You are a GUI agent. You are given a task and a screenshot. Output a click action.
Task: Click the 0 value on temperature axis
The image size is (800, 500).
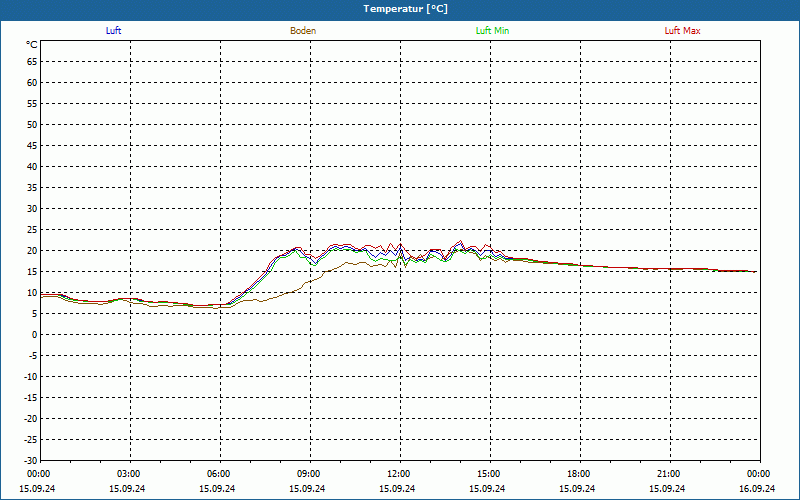[35, 335]
